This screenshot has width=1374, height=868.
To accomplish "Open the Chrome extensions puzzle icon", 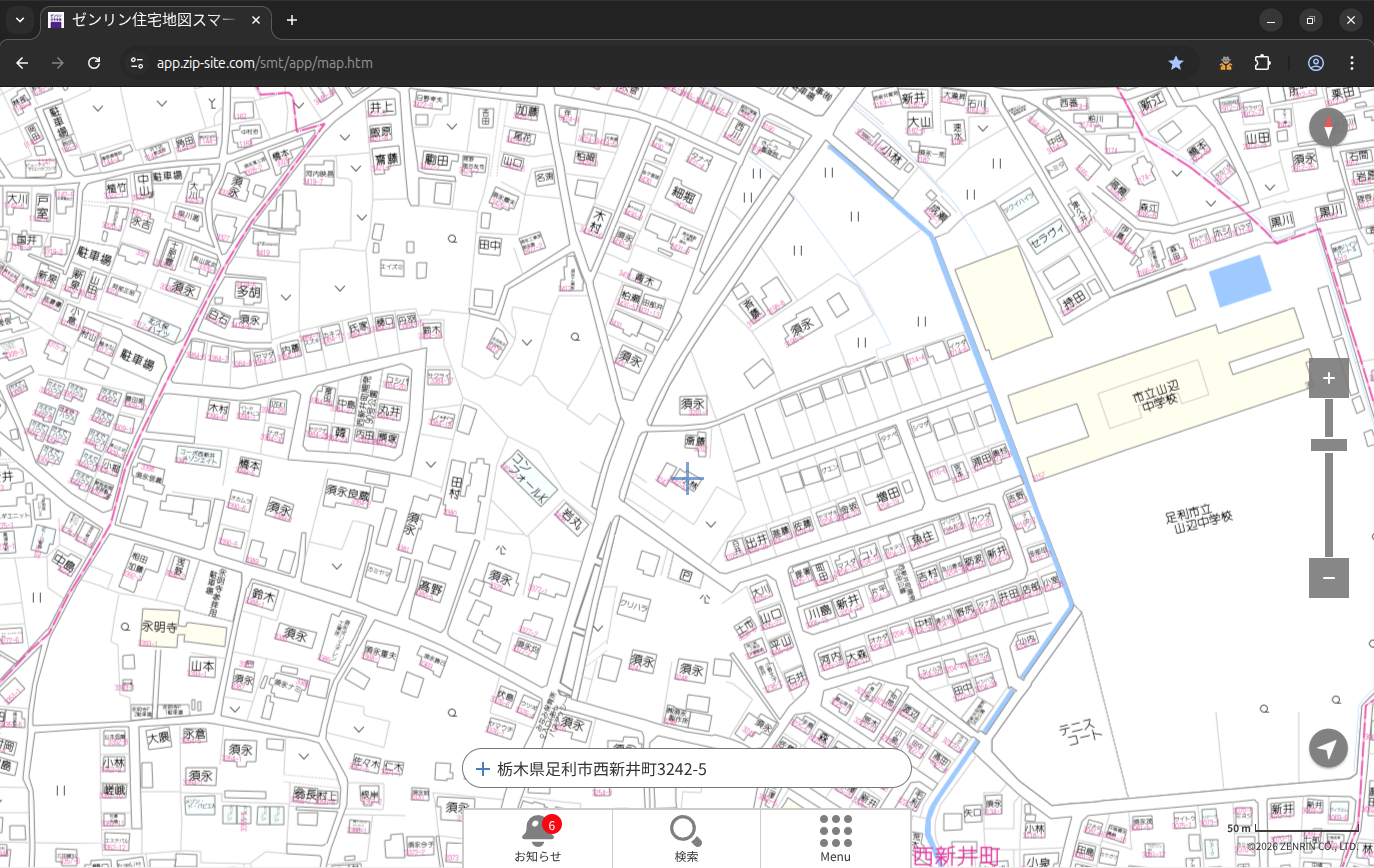I will [1262, 63].
